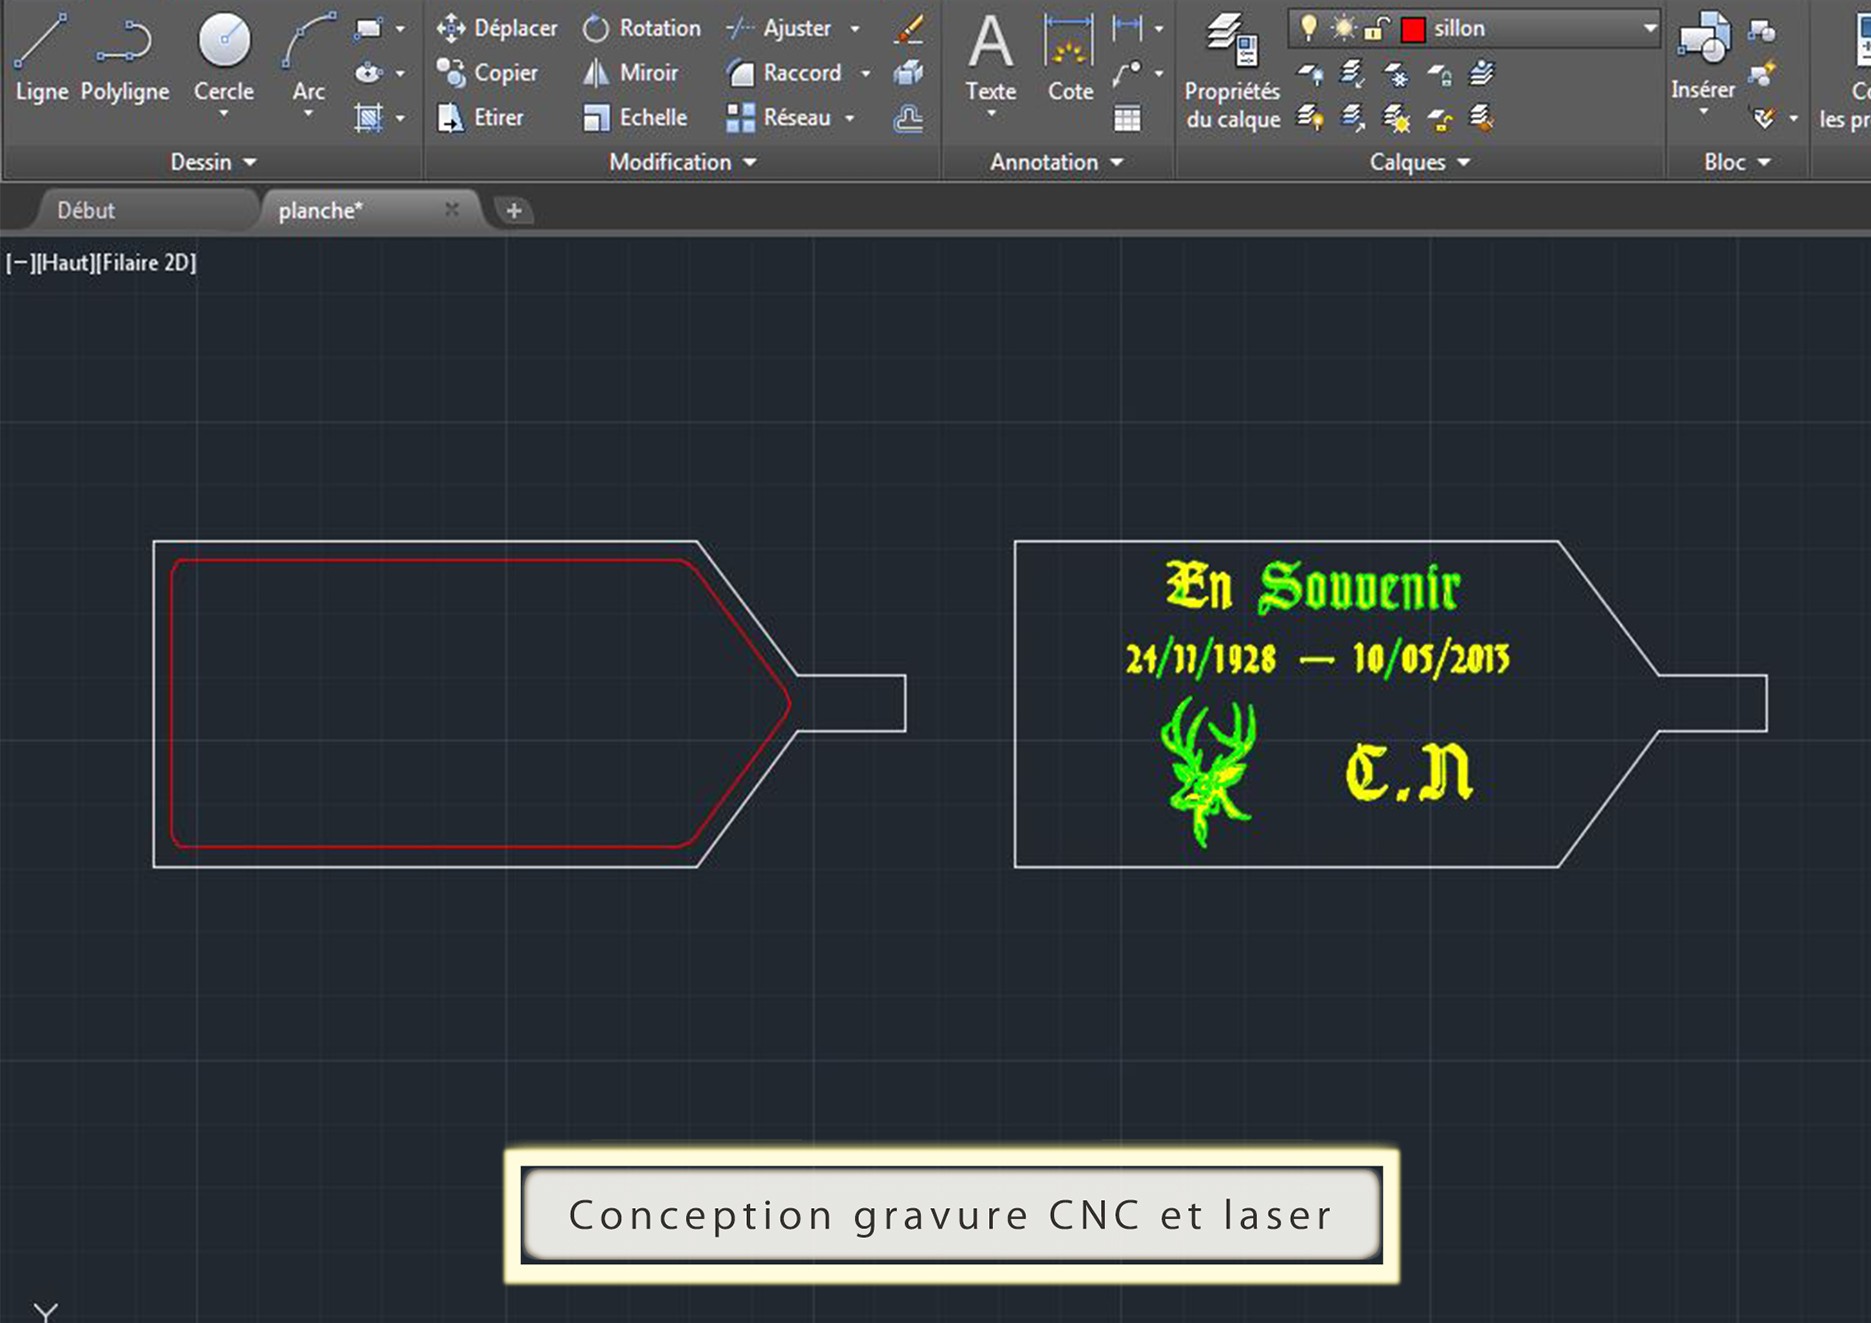Click the thaw all layers sun icon
Screen dimensions: 1871x1323
(x=1396, y=119)
